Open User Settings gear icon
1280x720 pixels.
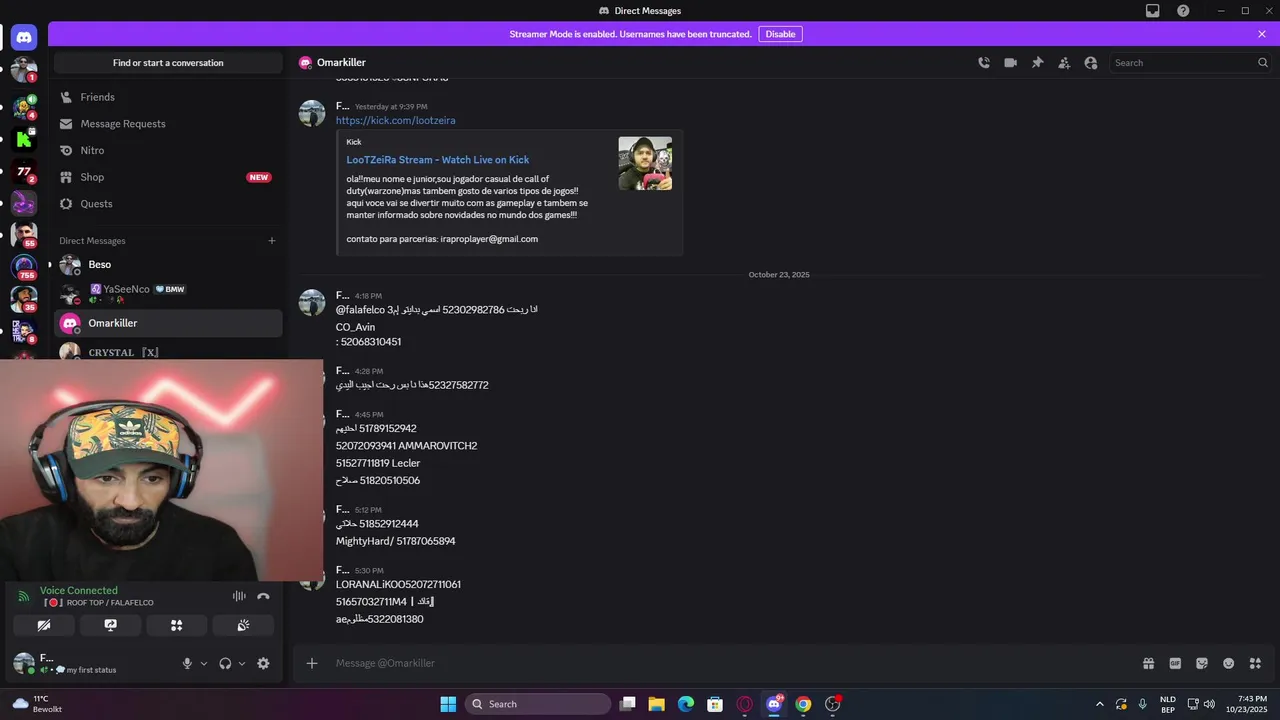[x=263, y=663]
